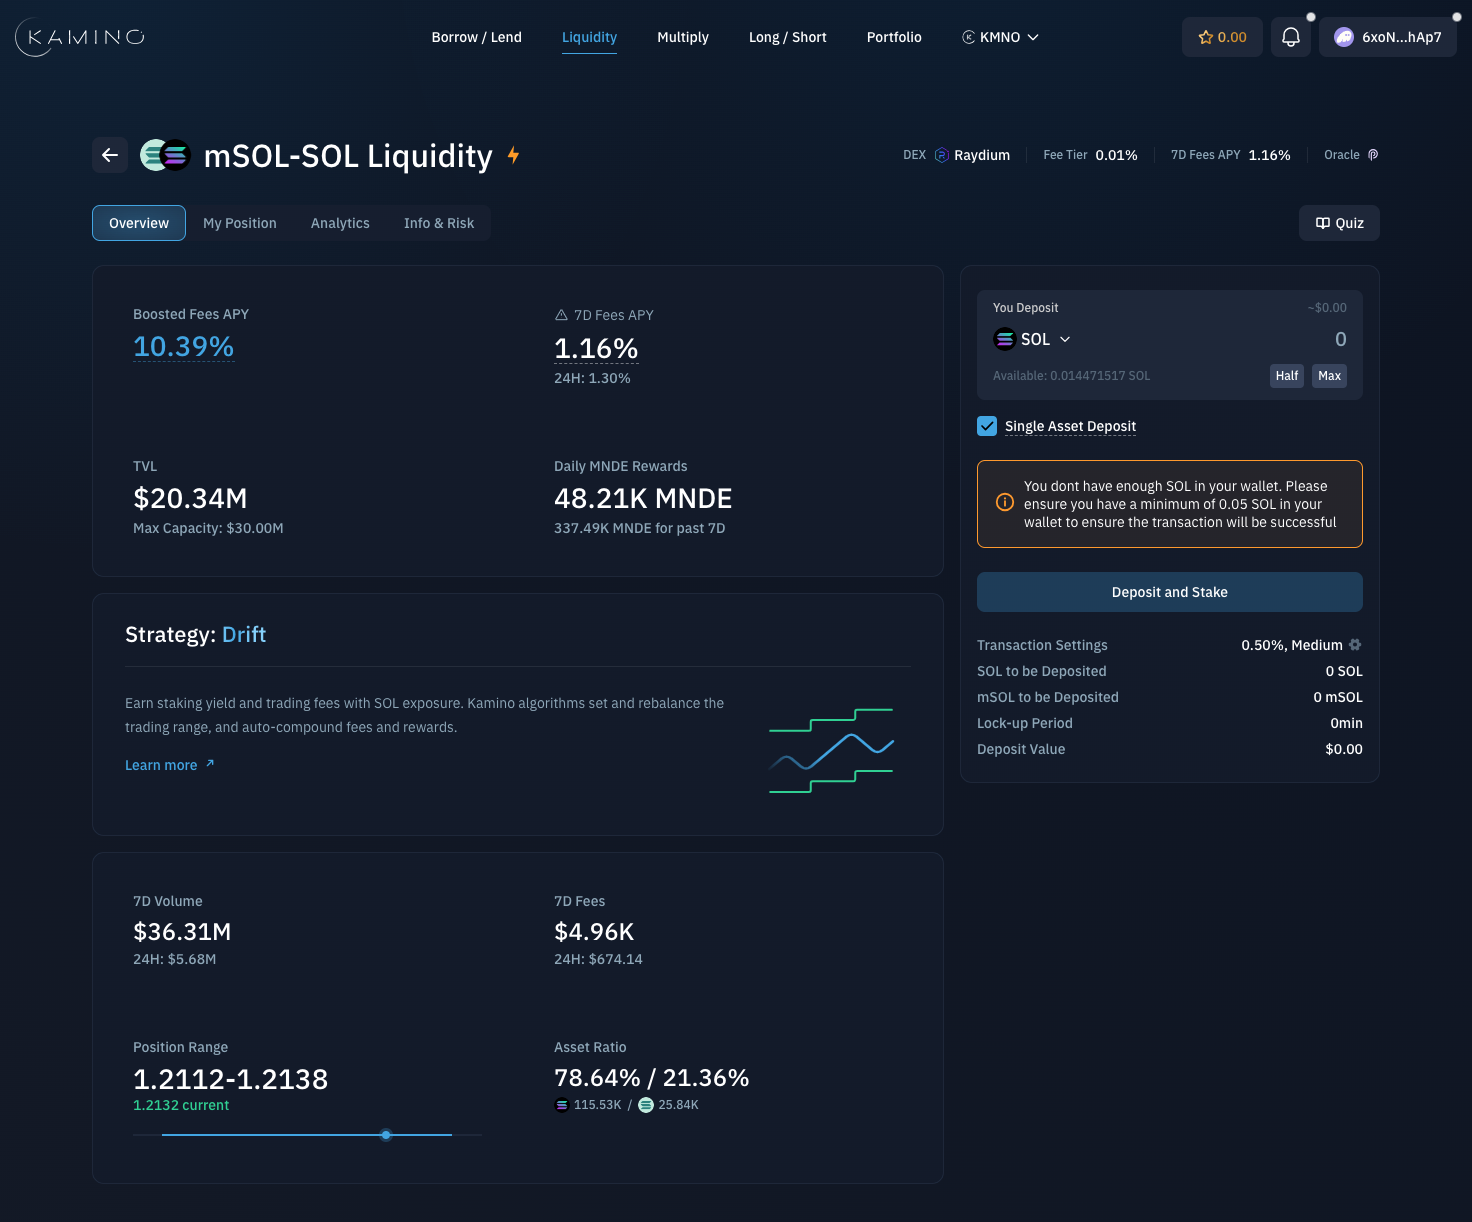Click the lightning bolt boost icon

tap(513, 155)
